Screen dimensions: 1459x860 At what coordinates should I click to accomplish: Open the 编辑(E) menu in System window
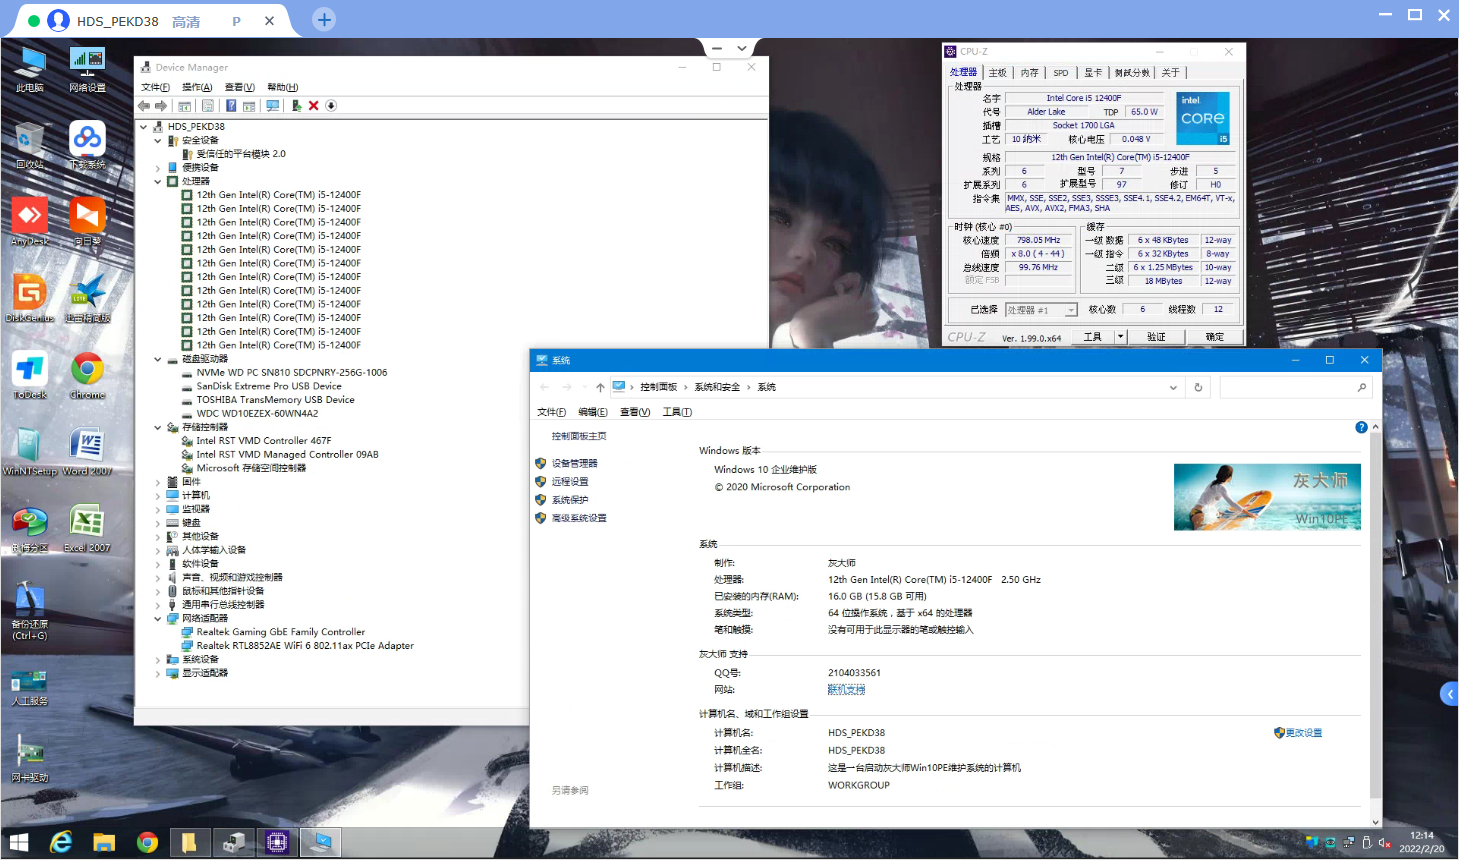point(593,412)
